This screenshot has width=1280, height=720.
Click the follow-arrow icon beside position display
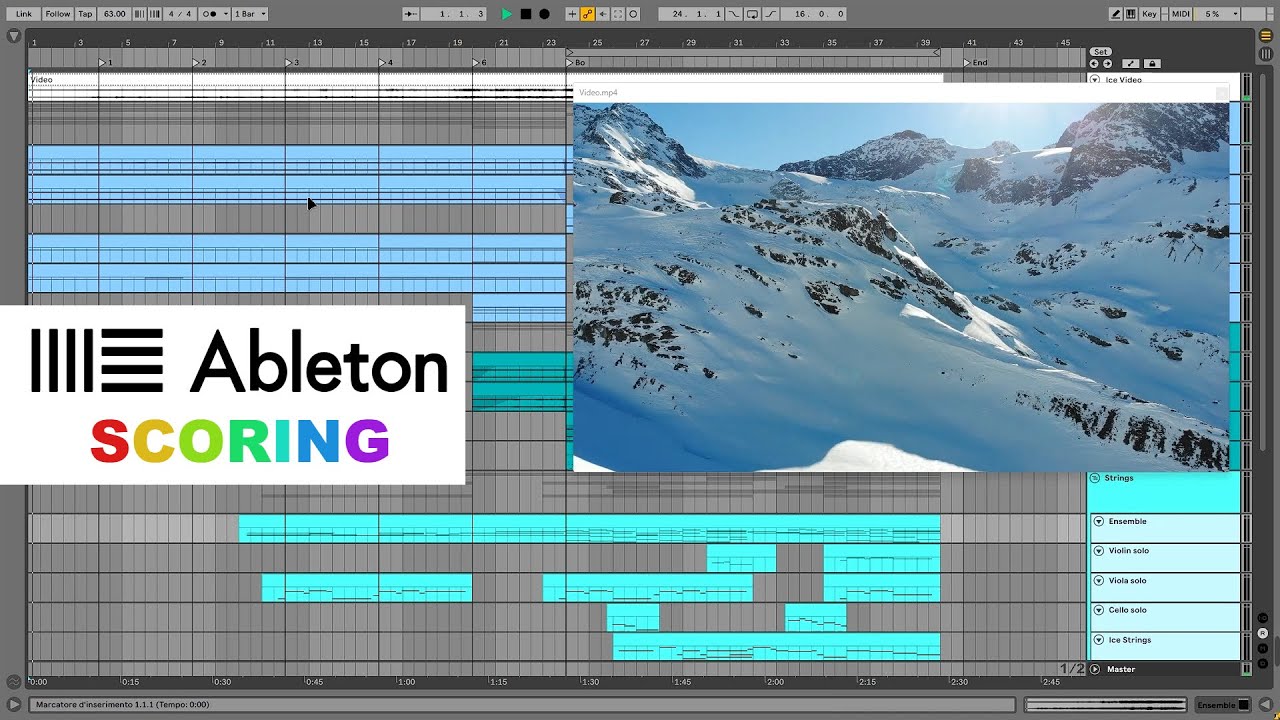411,14
